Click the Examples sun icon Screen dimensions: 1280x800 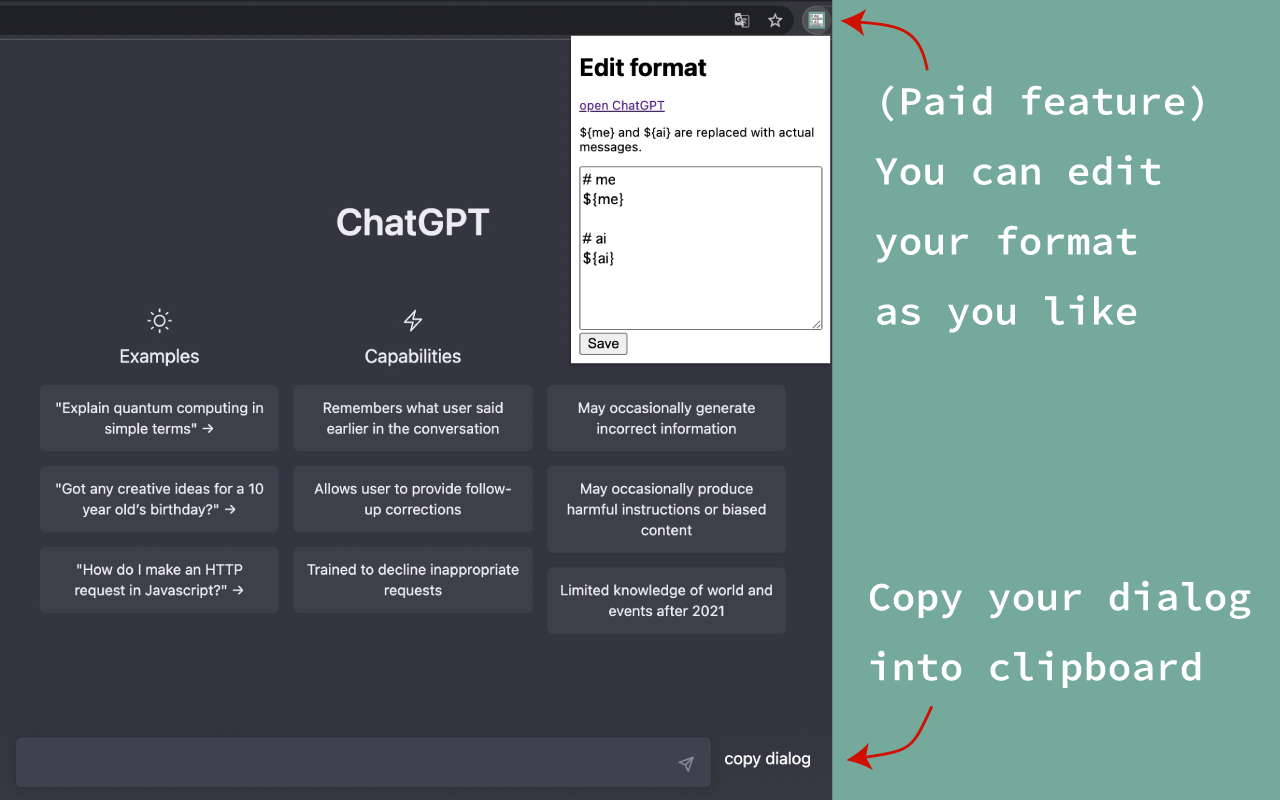pyautogui.click(x=159, y=321)
